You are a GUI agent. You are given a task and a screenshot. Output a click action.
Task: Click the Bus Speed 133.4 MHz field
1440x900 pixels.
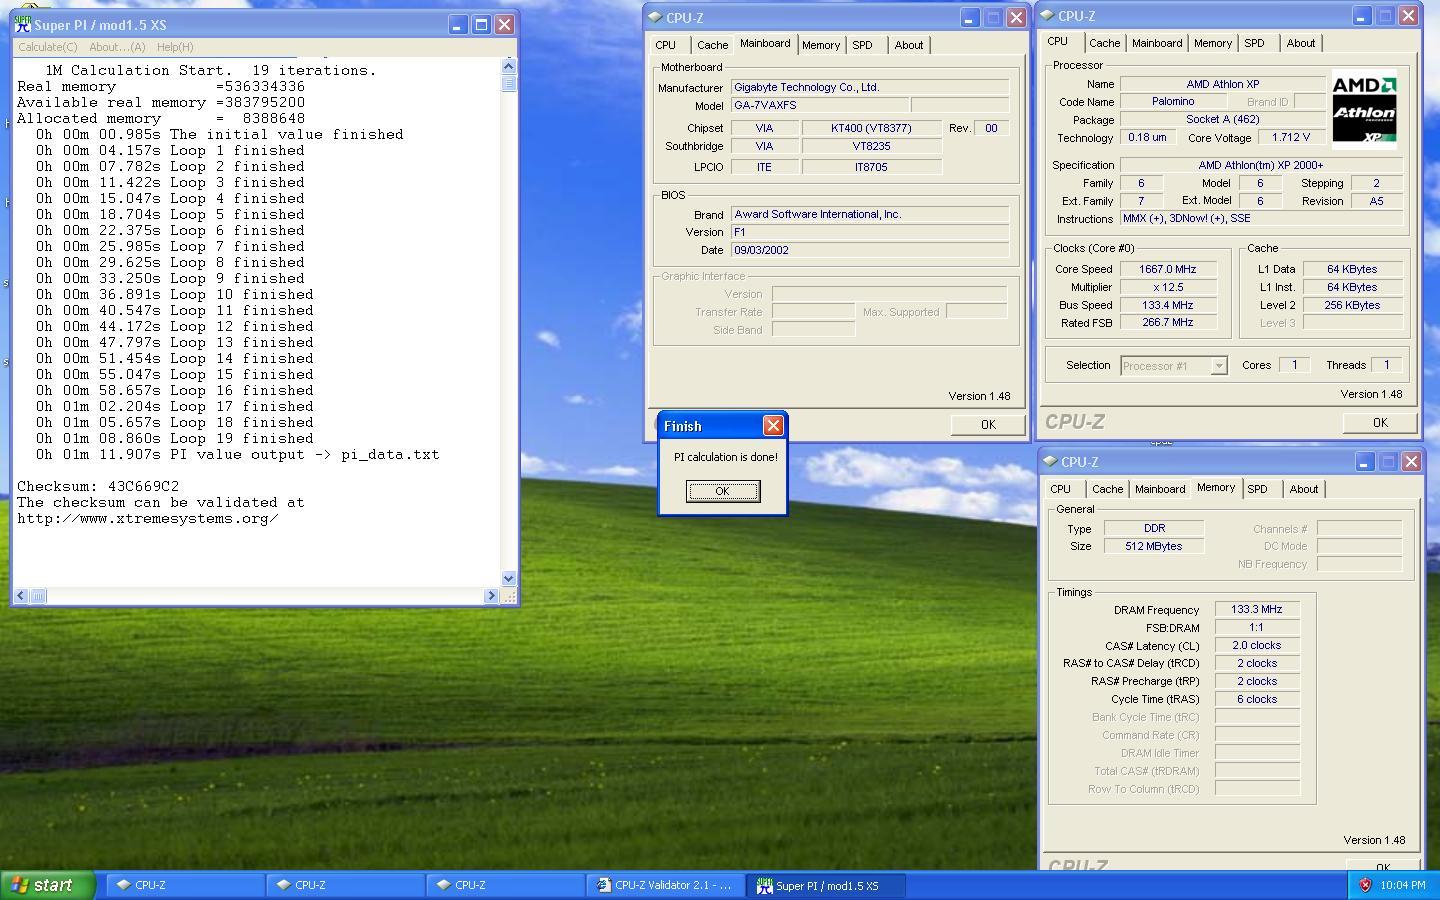click(1167, 305)
